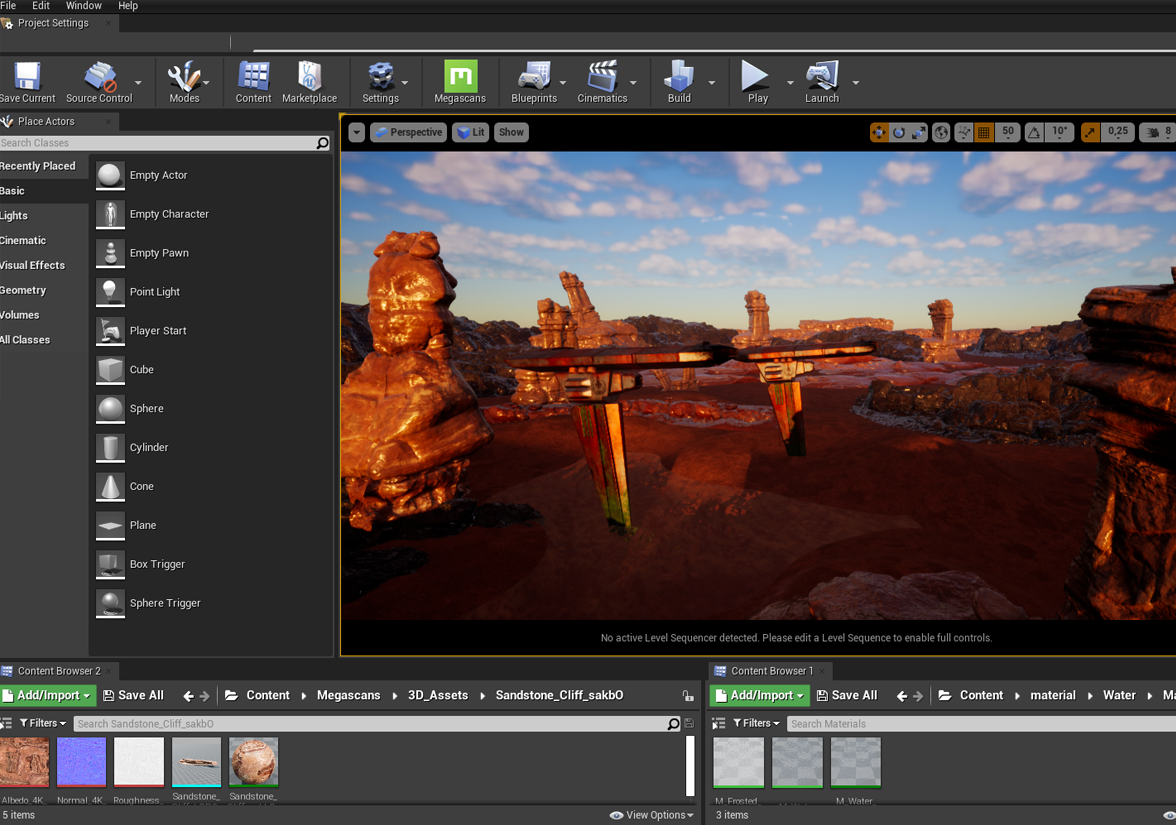Click Add/Import in Content Browser 2
Viewport: 1176px width, 825px height.
(47, 695)
